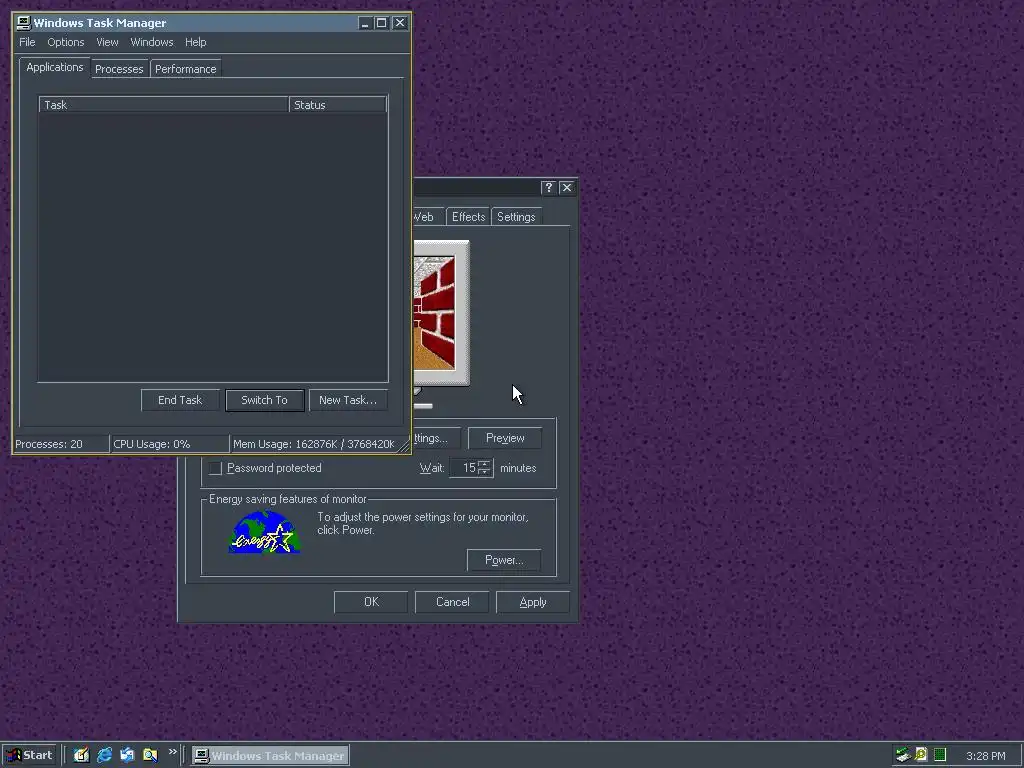Screen dimensions: 1024x768
Task: Click the Status column header
Action: [x=338, y=104]
